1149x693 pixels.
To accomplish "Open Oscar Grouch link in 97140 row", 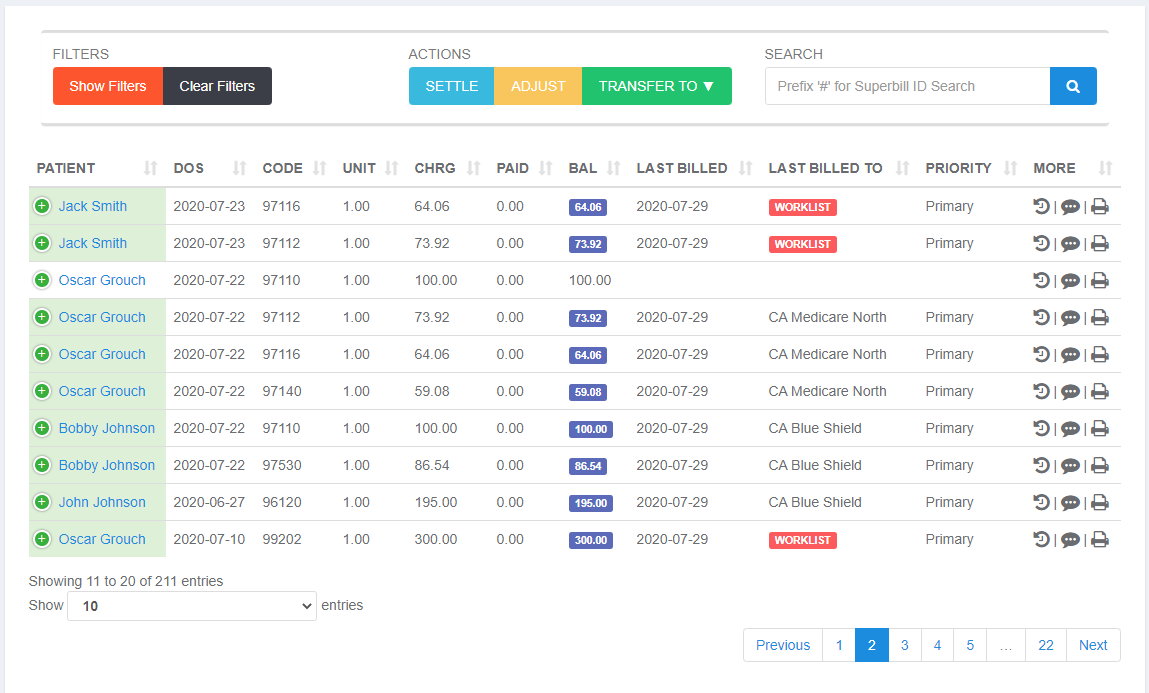I will [102, 391].
